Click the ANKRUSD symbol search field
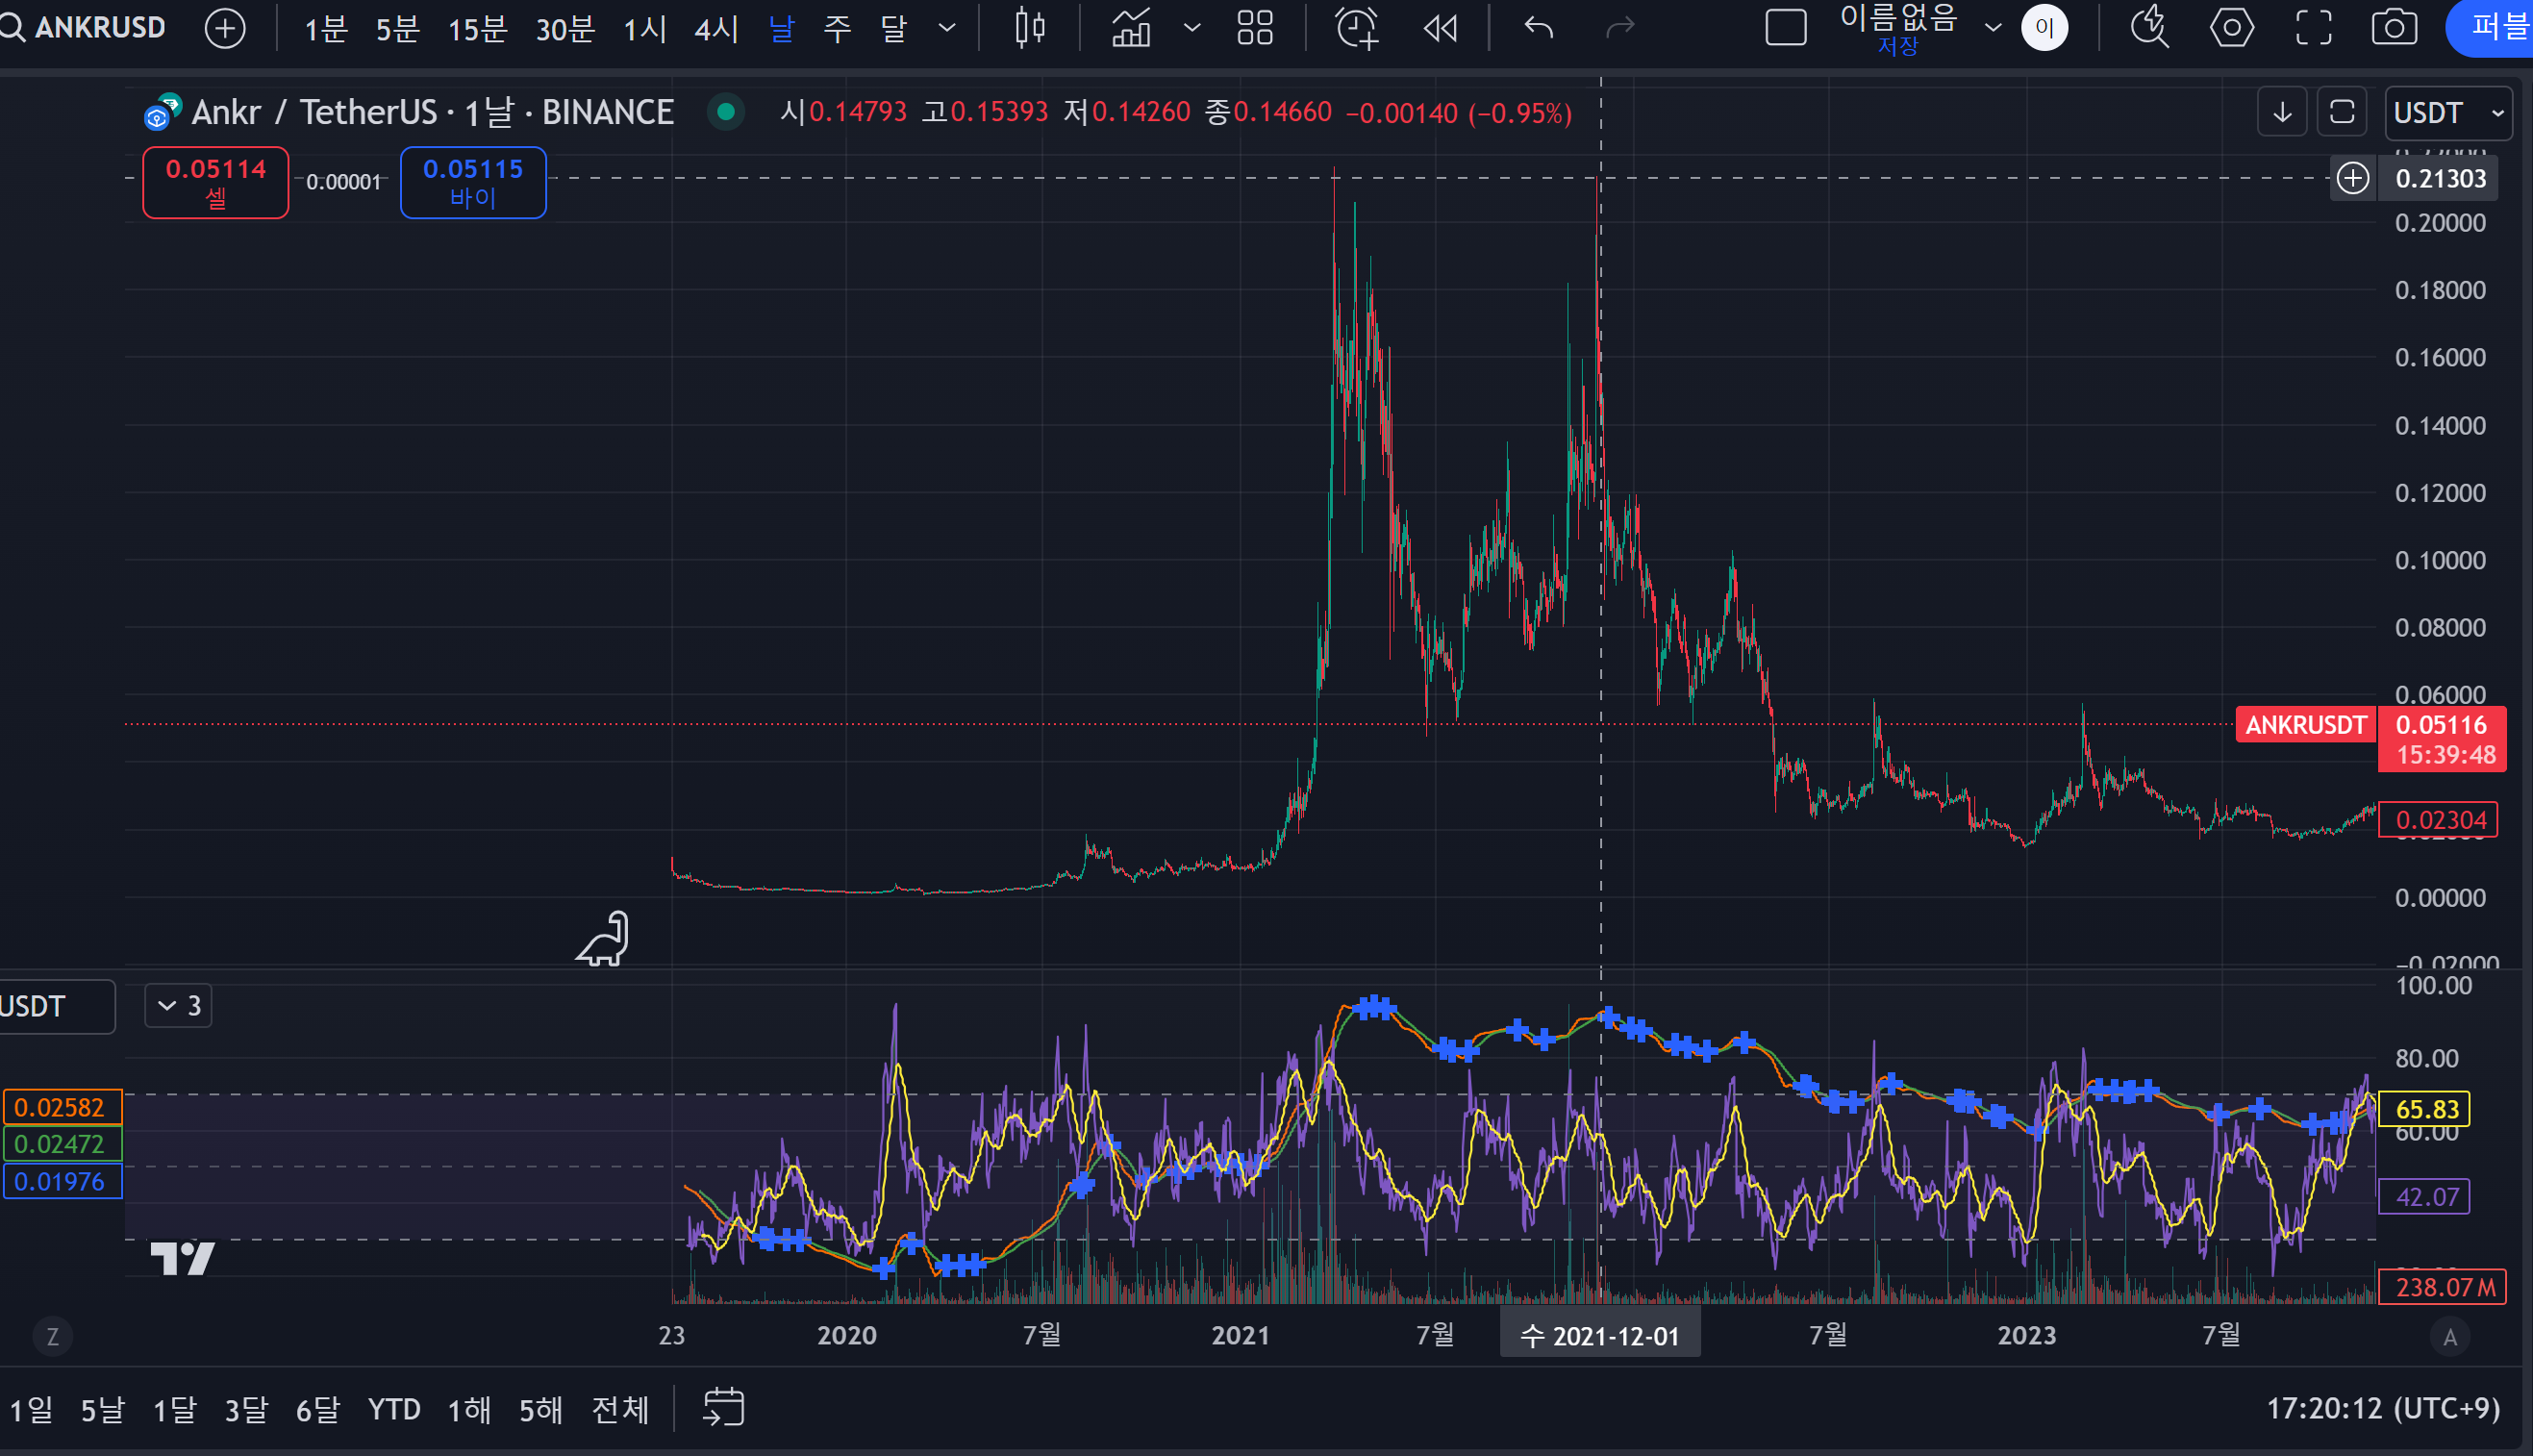 pyautogui.click(x=100, y=28)
